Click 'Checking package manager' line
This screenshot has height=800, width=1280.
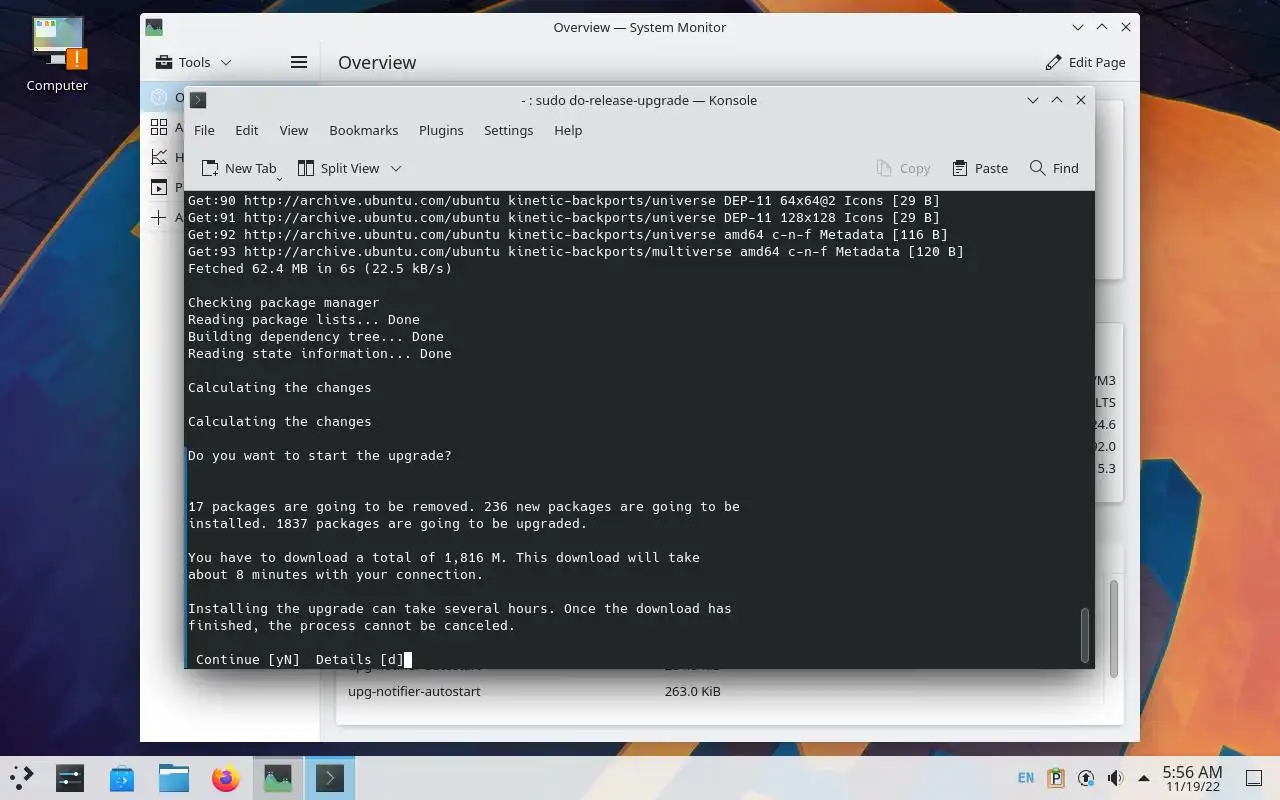[x=284, y=302]
